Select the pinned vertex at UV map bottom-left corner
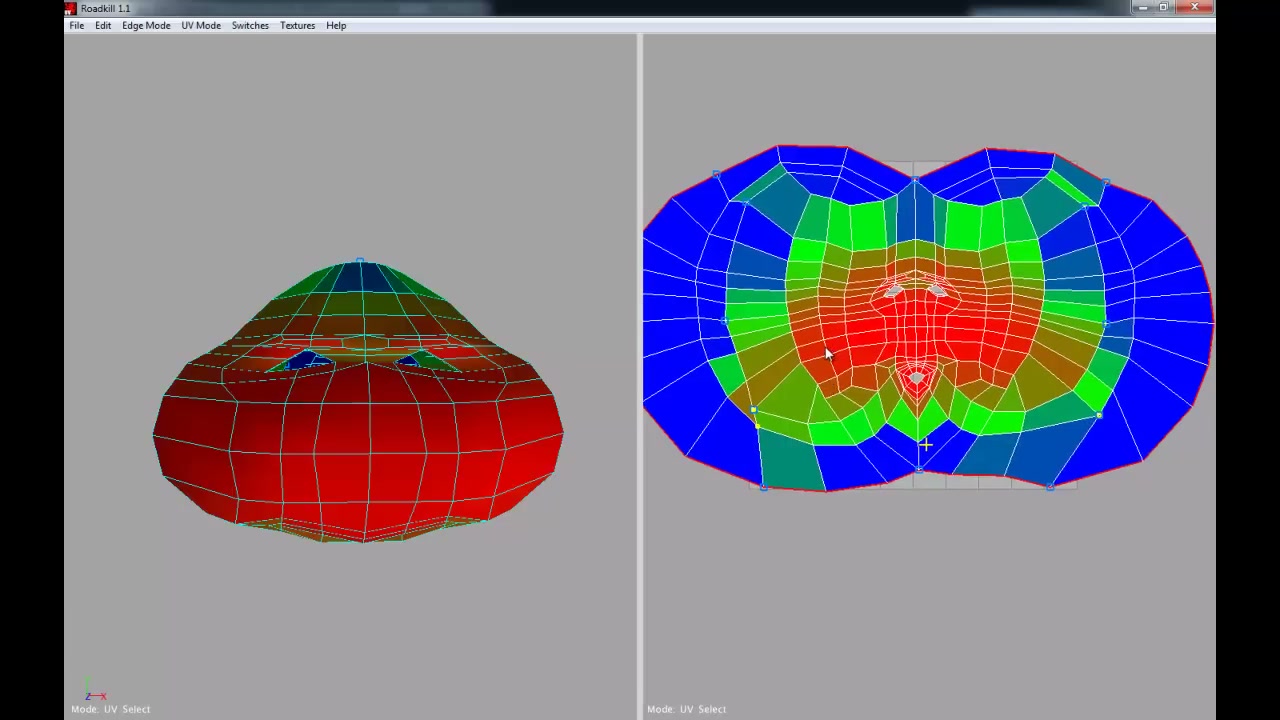The width and height of the screenshot is (1280, 720). (x=764, y=487)
